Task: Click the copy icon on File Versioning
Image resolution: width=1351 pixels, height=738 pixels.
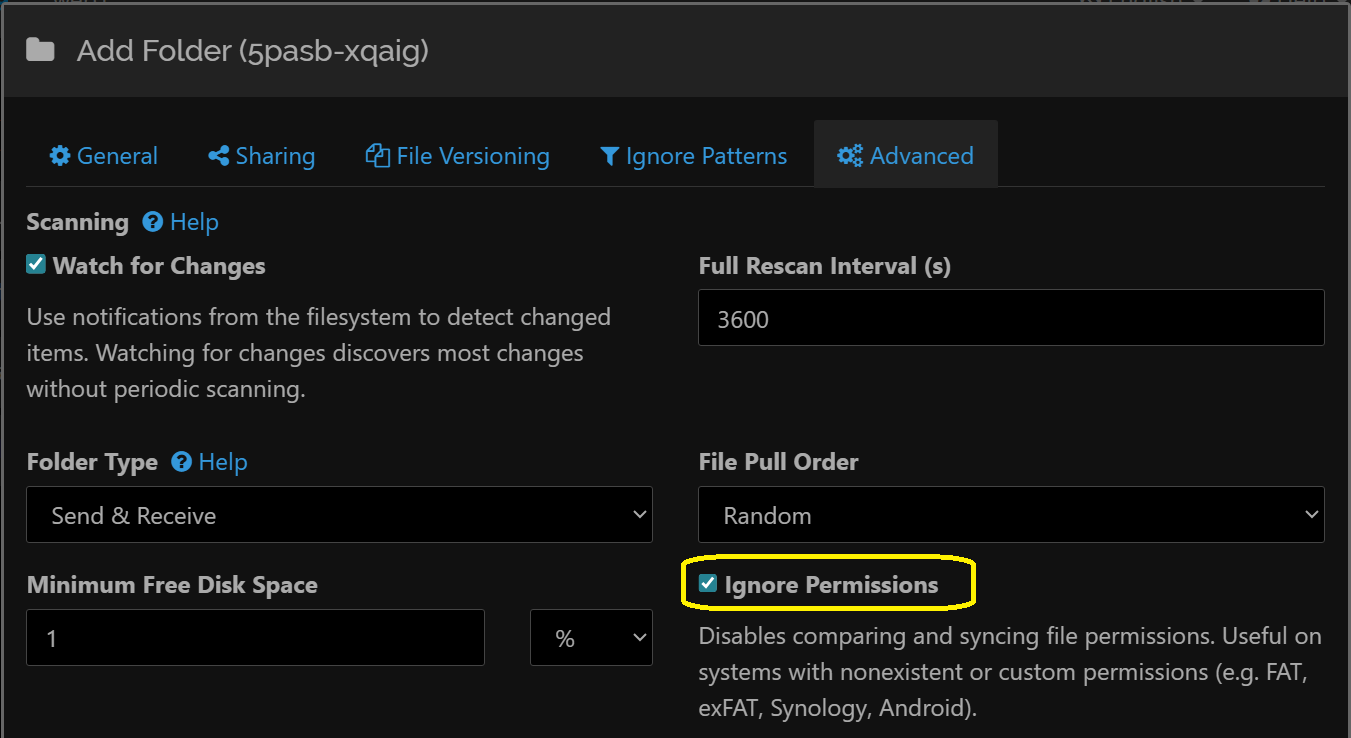Action: point(377,156)
